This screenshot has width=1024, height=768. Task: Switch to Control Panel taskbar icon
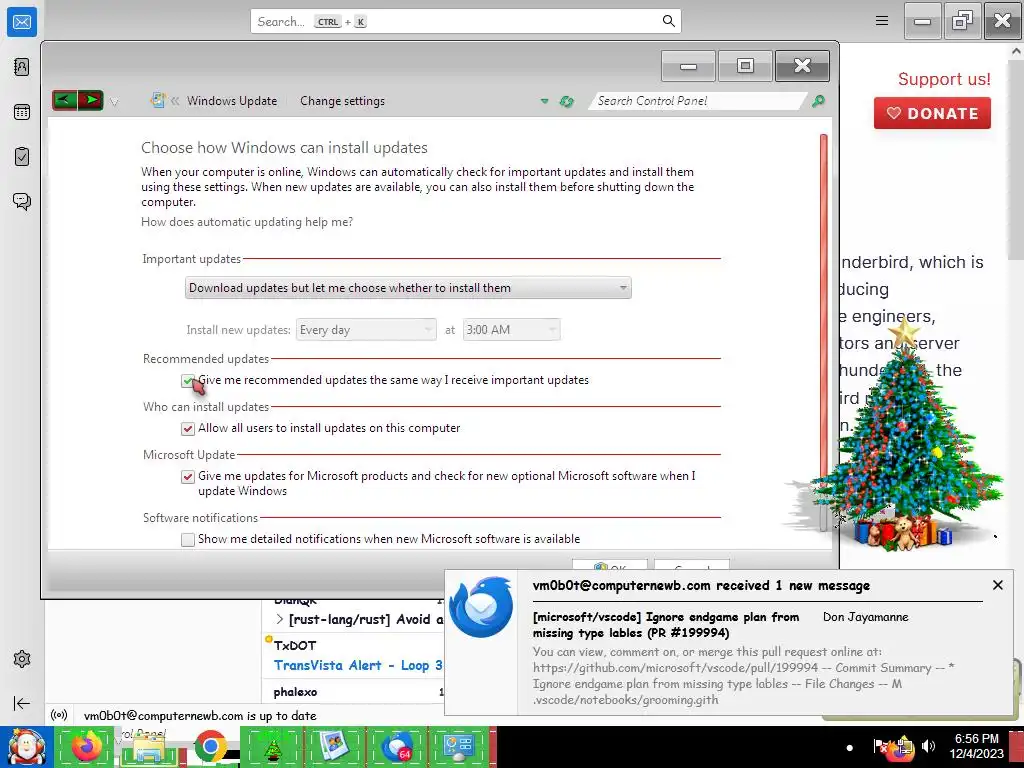point(459,747)
